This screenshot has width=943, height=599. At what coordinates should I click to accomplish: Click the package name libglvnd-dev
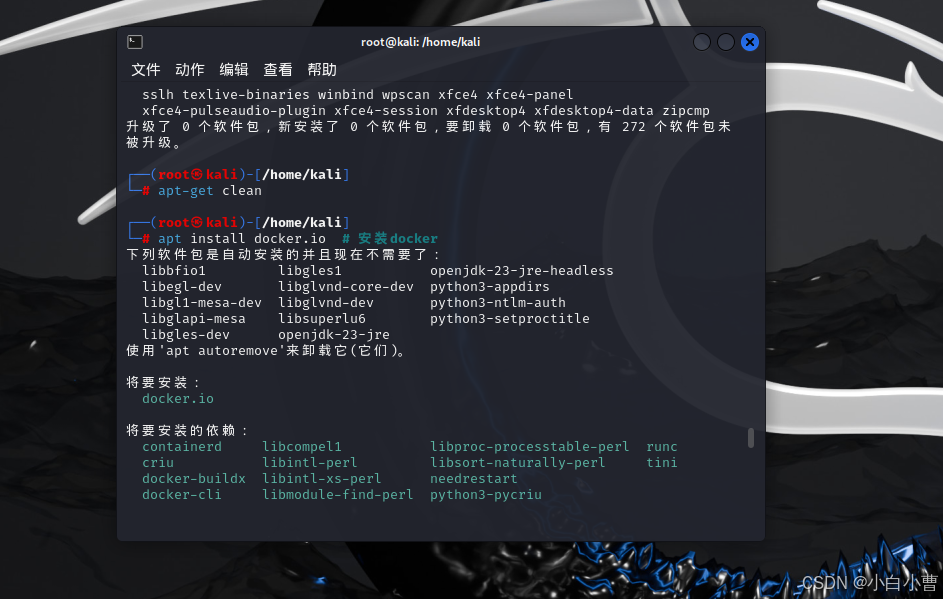pyautogui.click(x=326, y=303)
